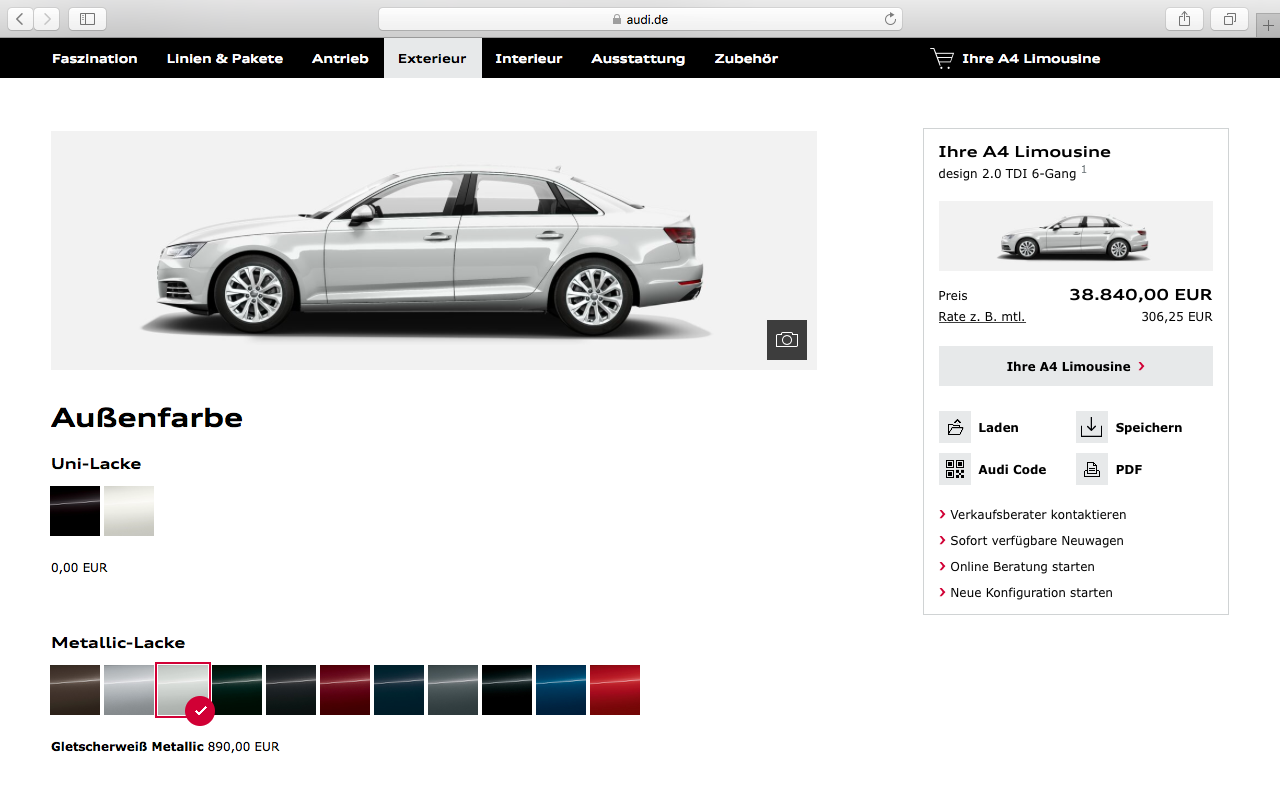Open the Rate z. B. mtl. link
Screen dimensions: 1280x800
point(982,317)
